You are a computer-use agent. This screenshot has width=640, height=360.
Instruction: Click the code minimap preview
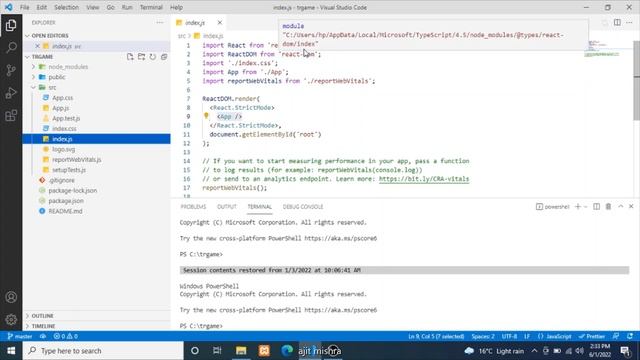tap(602, 48)
